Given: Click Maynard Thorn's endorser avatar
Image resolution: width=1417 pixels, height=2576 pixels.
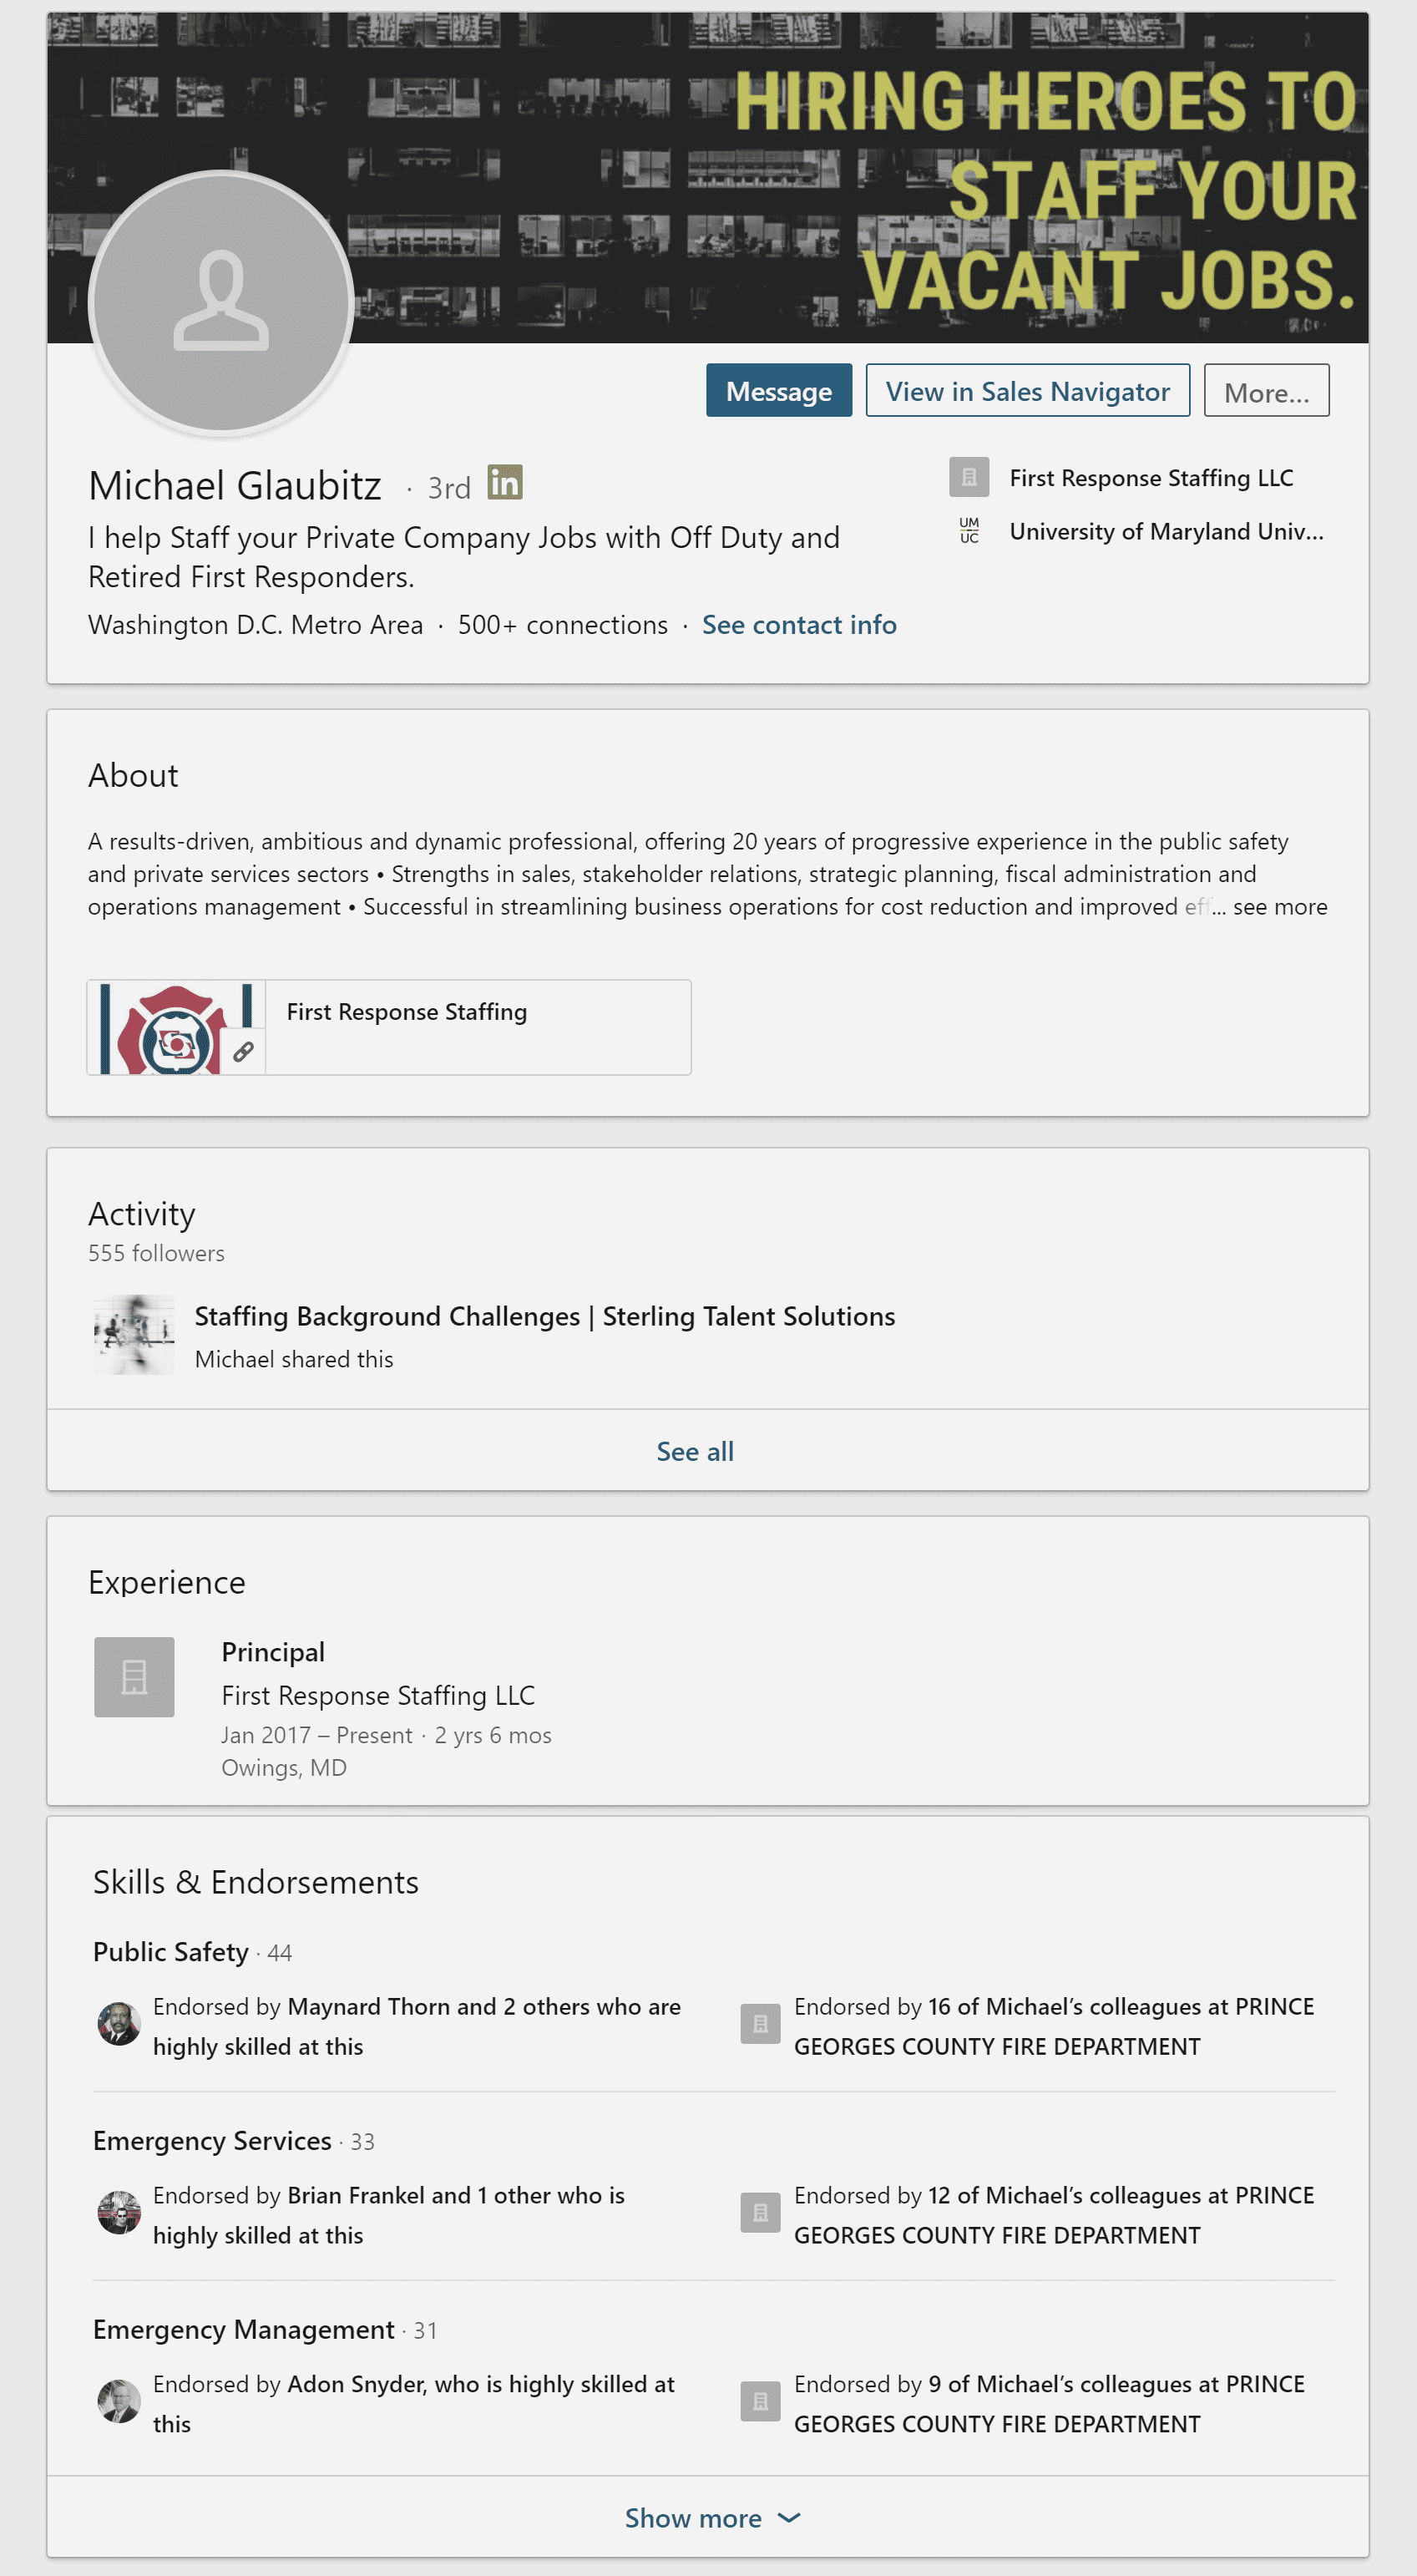Looking at the screenshot, I should (x=119, y=2024).
